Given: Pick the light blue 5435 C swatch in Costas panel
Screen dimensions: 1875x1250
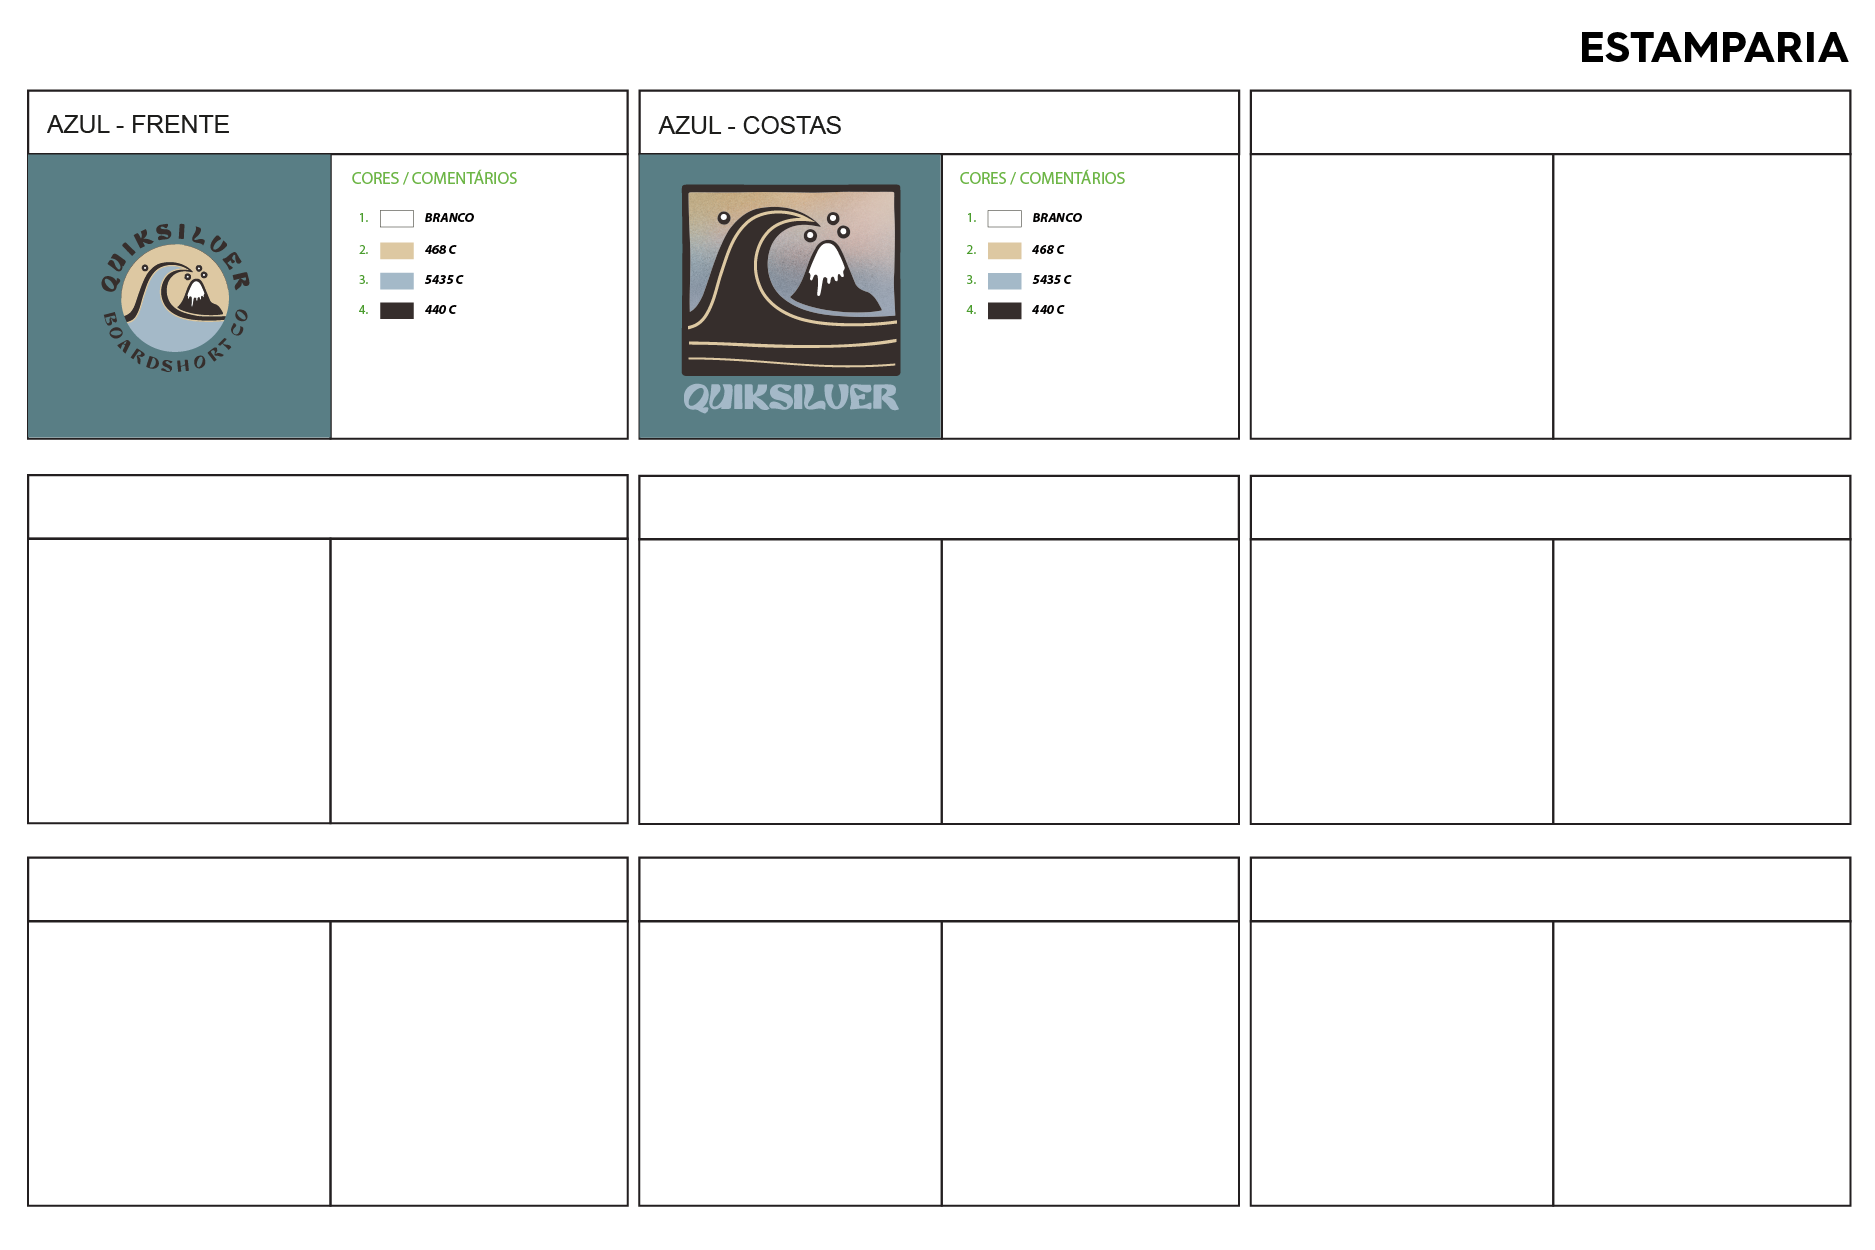Looking at the screenshot, I should [1005, 280].
